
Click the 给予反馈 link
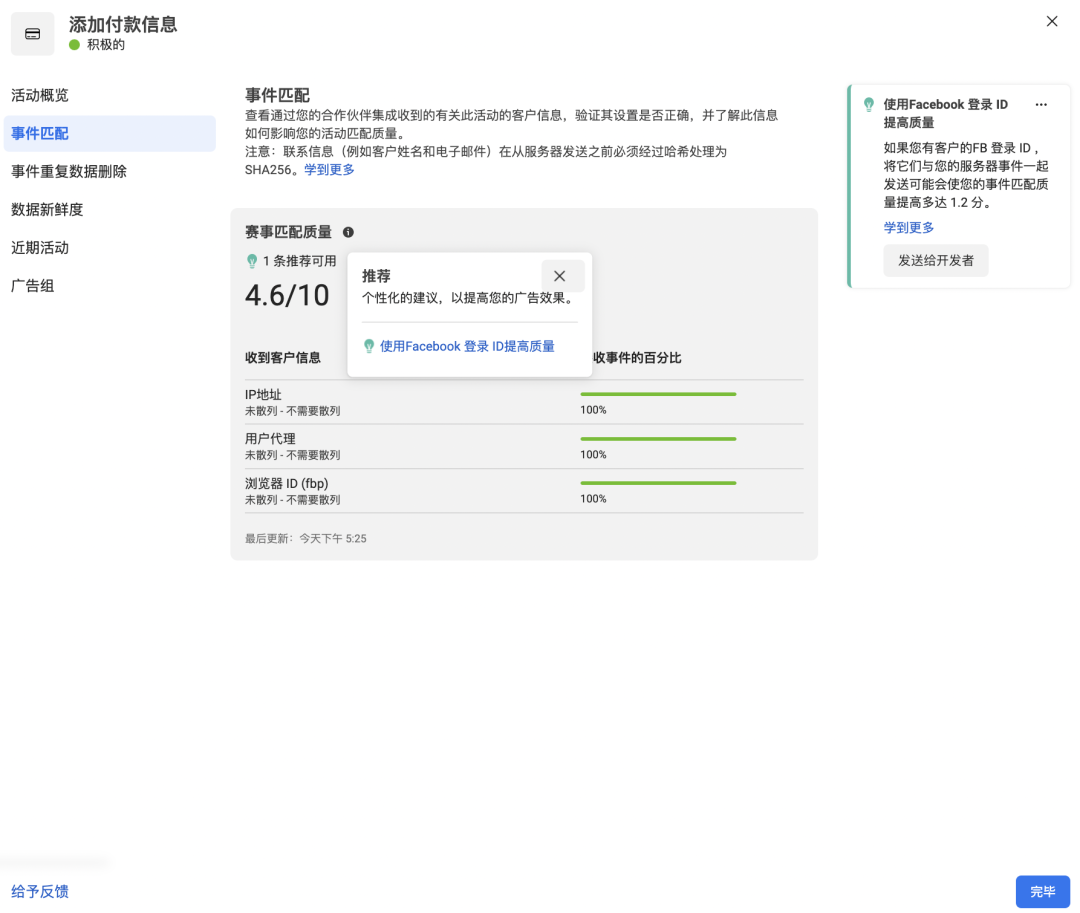coord(39,891)
